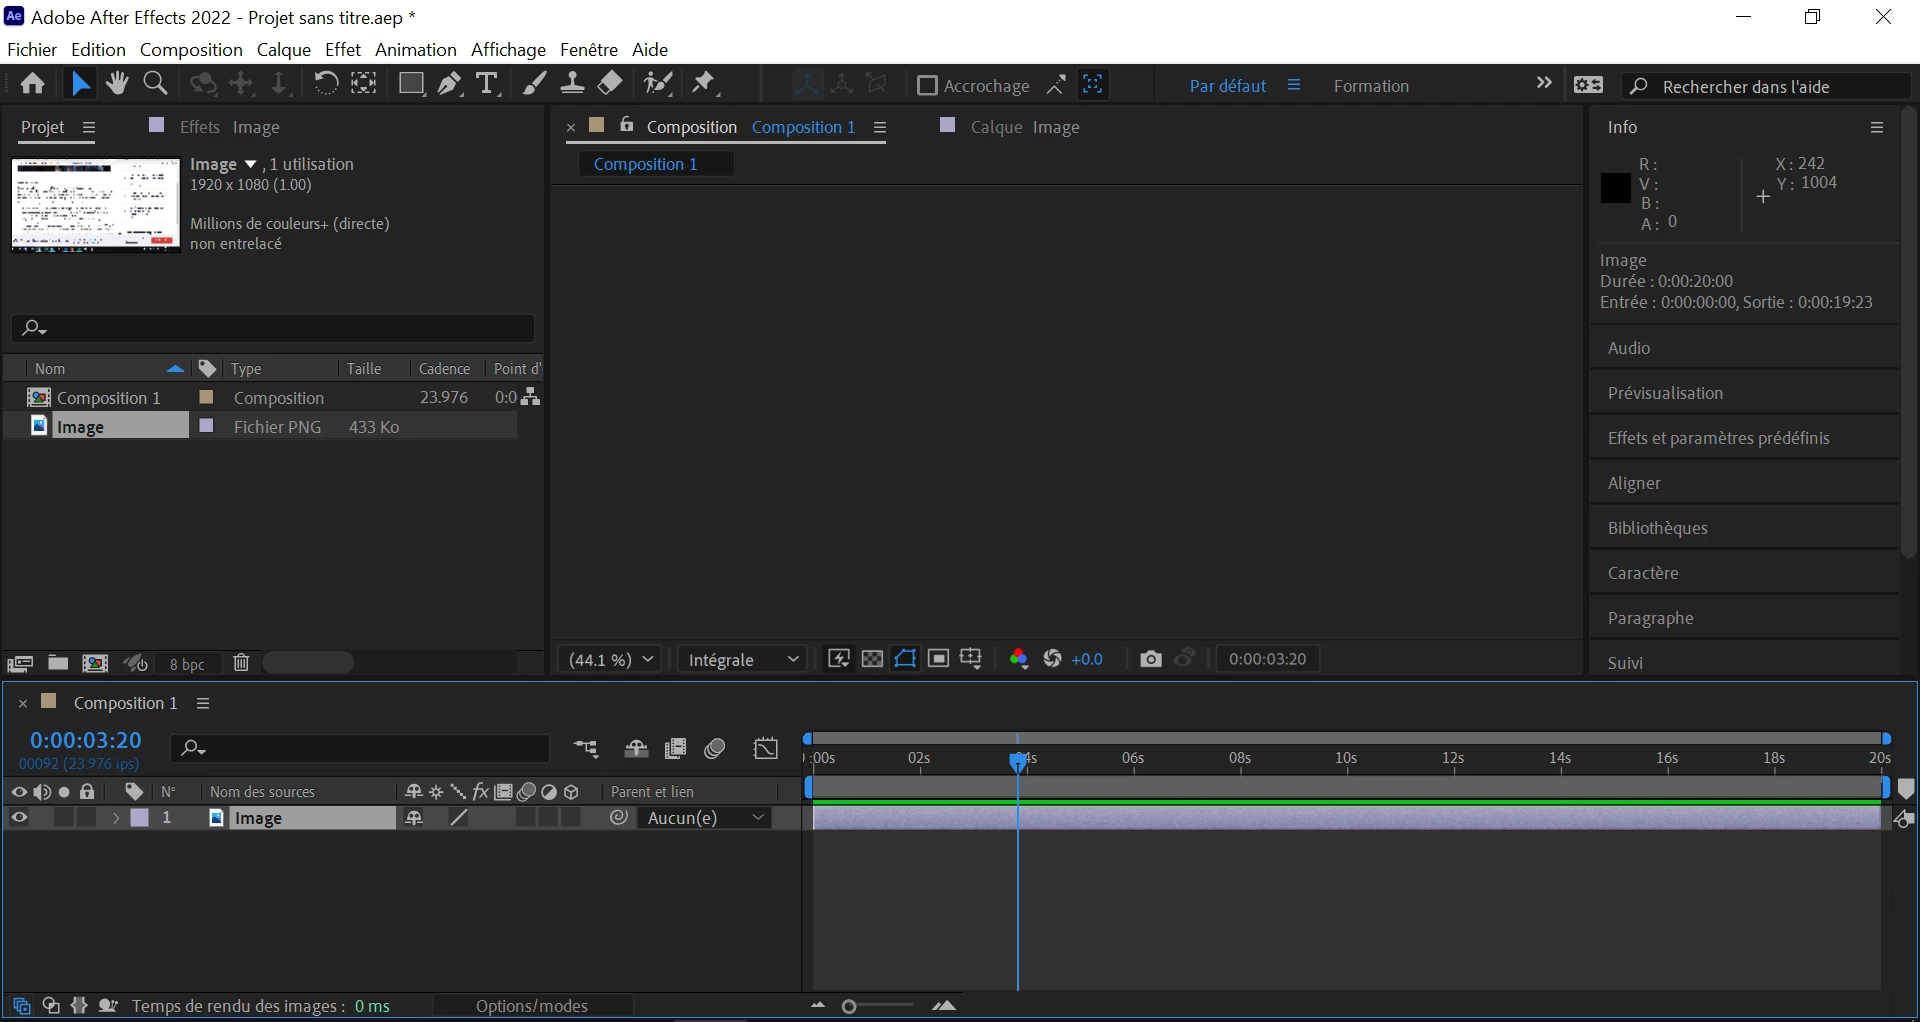Enable the Accrochage checkbox

927,85
